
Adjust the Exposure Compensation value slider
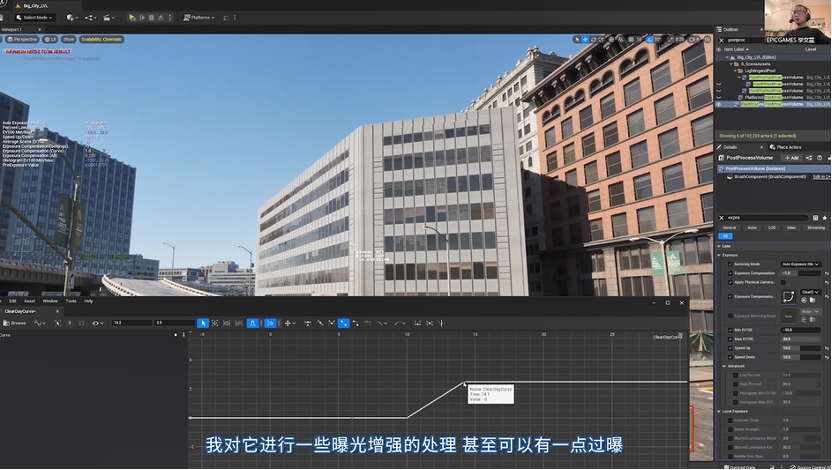pos(801,273)
